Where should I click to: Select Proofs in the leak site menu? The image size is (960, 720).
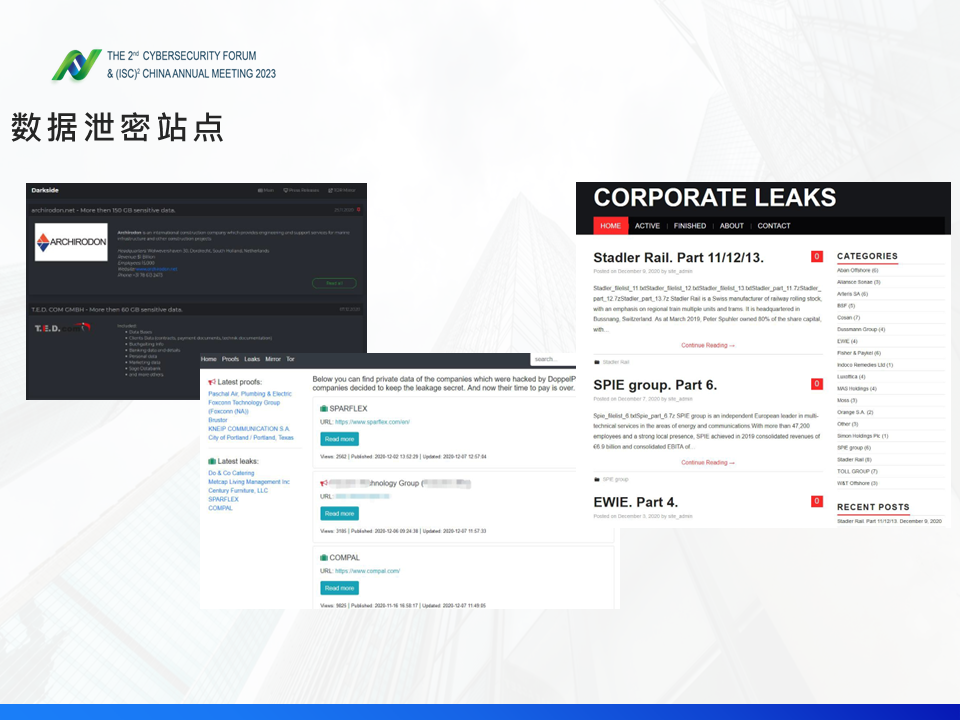click(230, 359)
